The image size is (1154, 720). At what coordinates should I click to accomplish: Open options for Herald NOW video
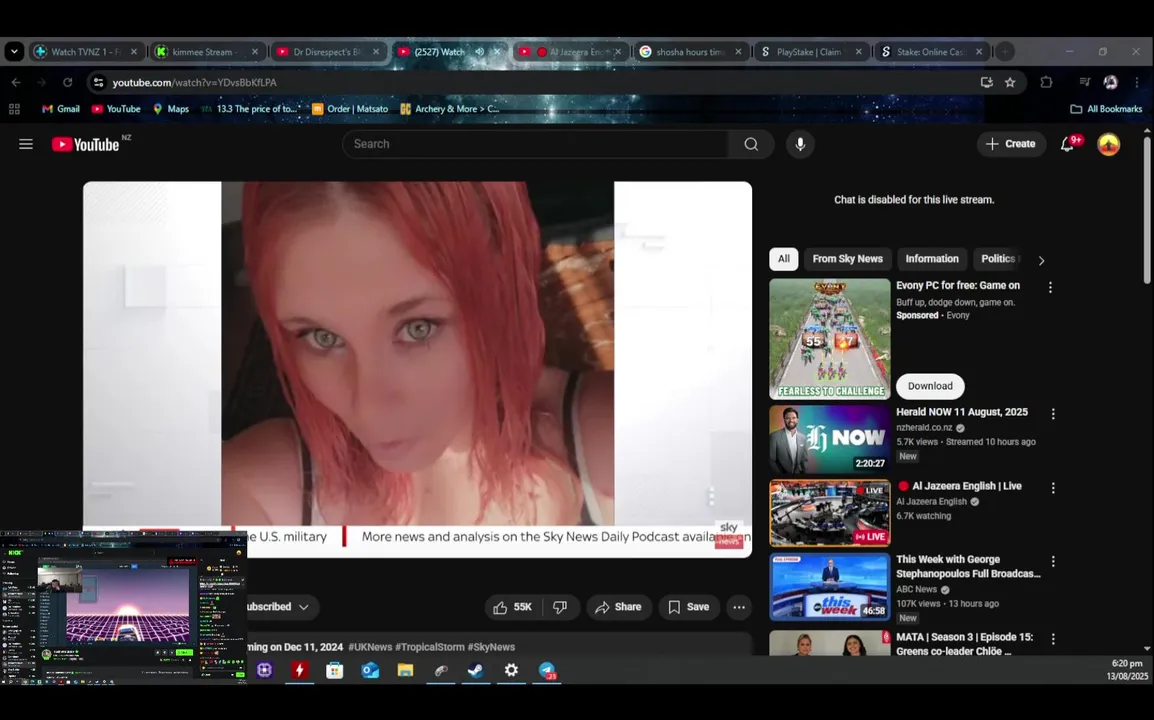pyautogui.click(x=1053, y=414)
